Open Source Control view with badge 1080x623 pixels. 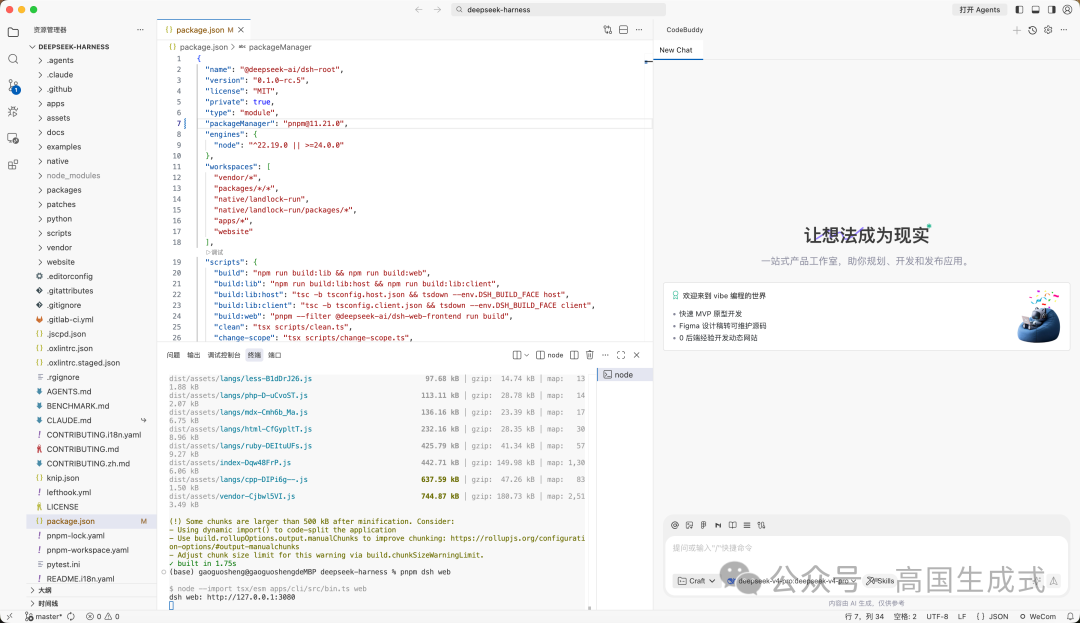click(13, 86)
